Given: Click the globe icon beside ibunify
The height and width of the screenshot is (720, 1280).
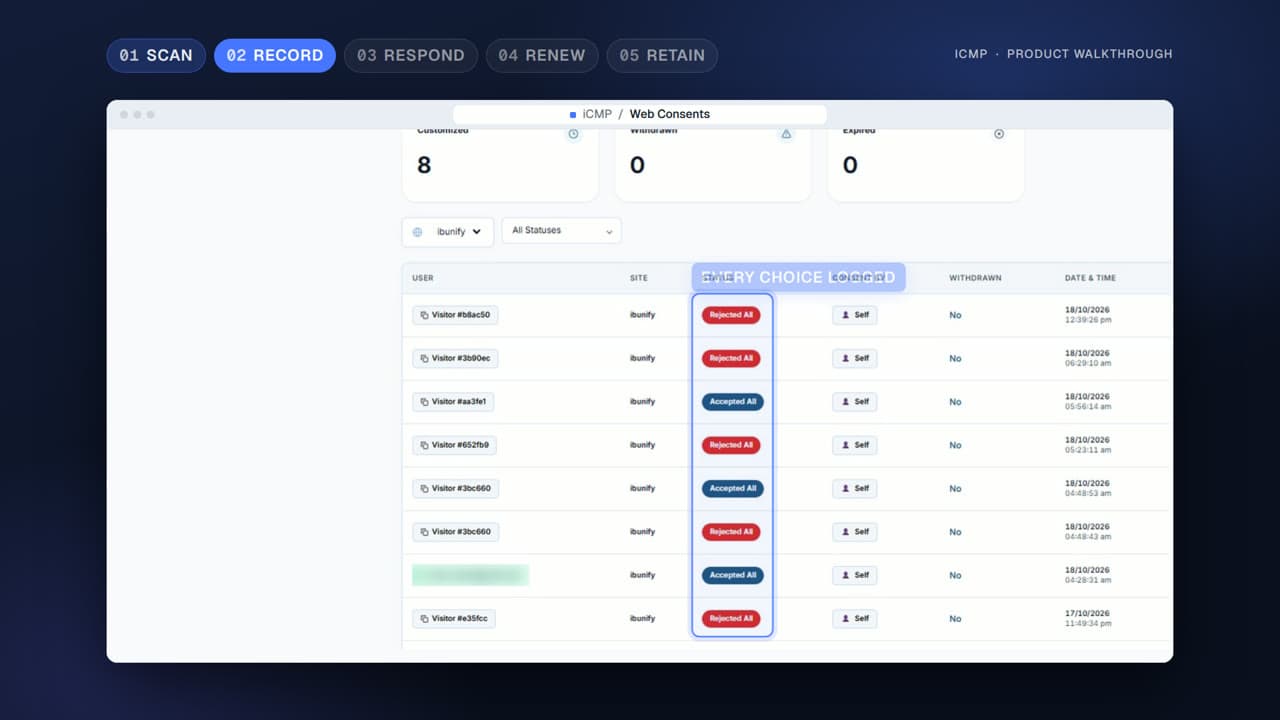Looking at the screenshot, I should coord(418,232).
